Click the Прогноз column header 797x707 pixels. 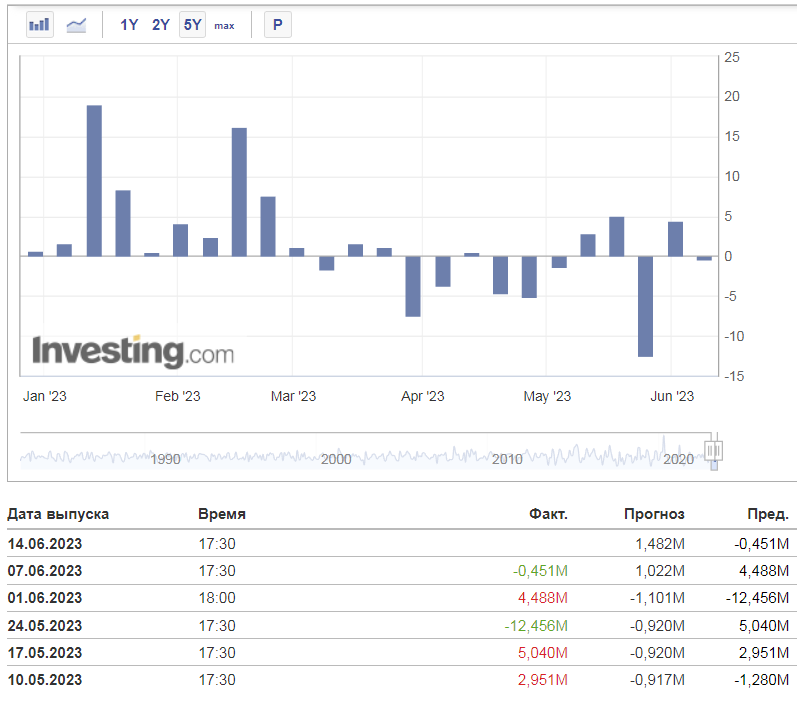(x=654, y=514)
